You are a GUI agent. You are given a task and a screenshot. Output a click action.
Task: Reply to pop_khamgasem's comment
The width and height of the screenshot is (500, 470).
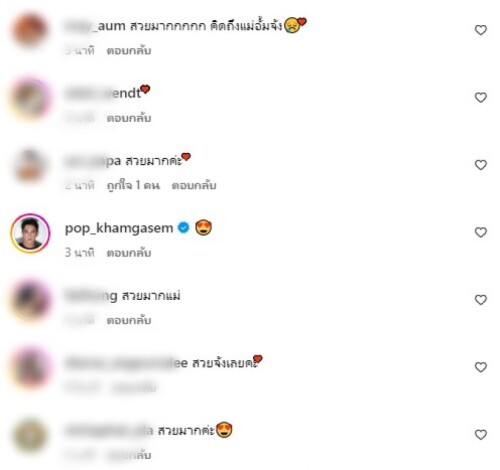(129, 253)
